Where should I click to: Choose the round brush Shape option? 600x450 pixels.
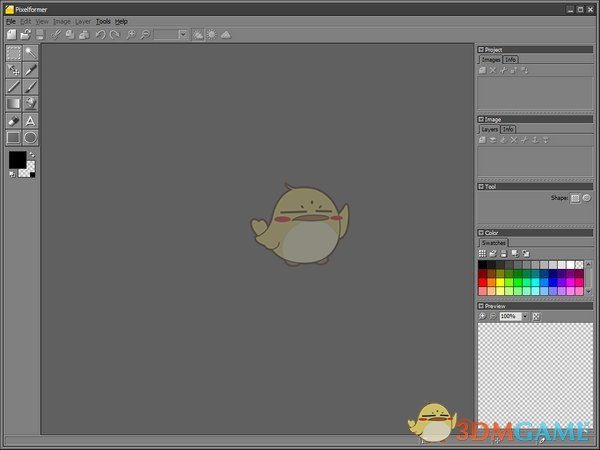pyautogui.click(x=586, y=198)
